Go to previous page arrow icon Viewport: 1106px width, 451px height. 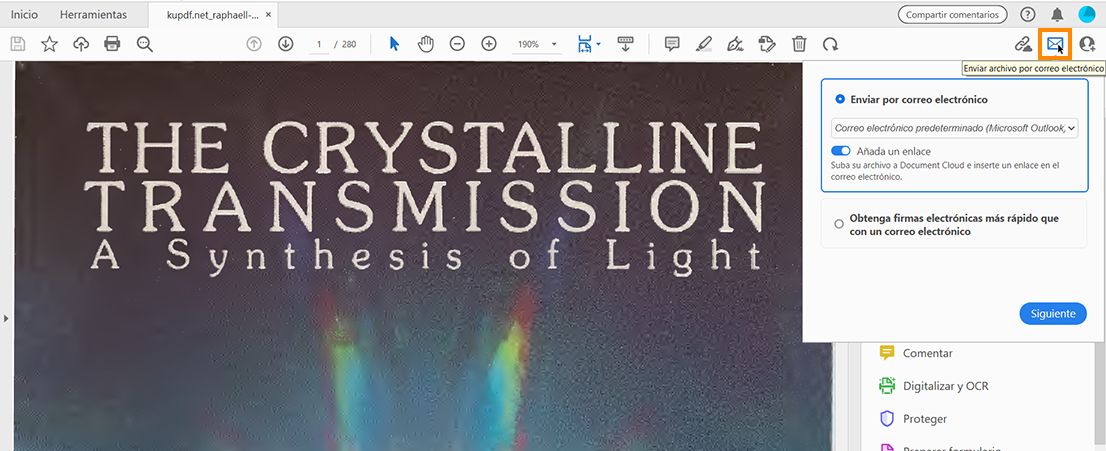click(x=254, y=44)
